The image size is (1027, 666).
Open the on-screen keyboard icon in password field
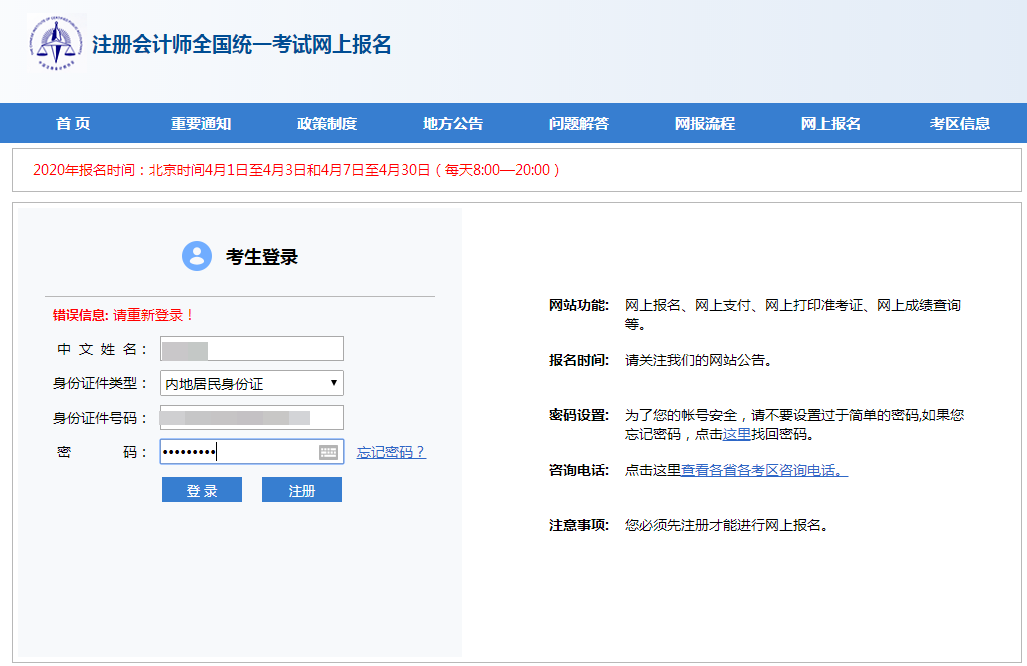330,452
